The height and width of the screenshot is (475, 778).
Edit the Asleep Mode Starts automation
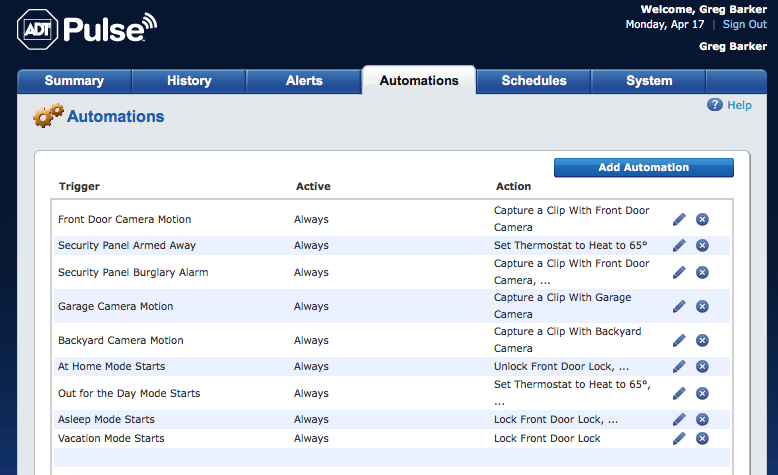[x=679, y=419]
